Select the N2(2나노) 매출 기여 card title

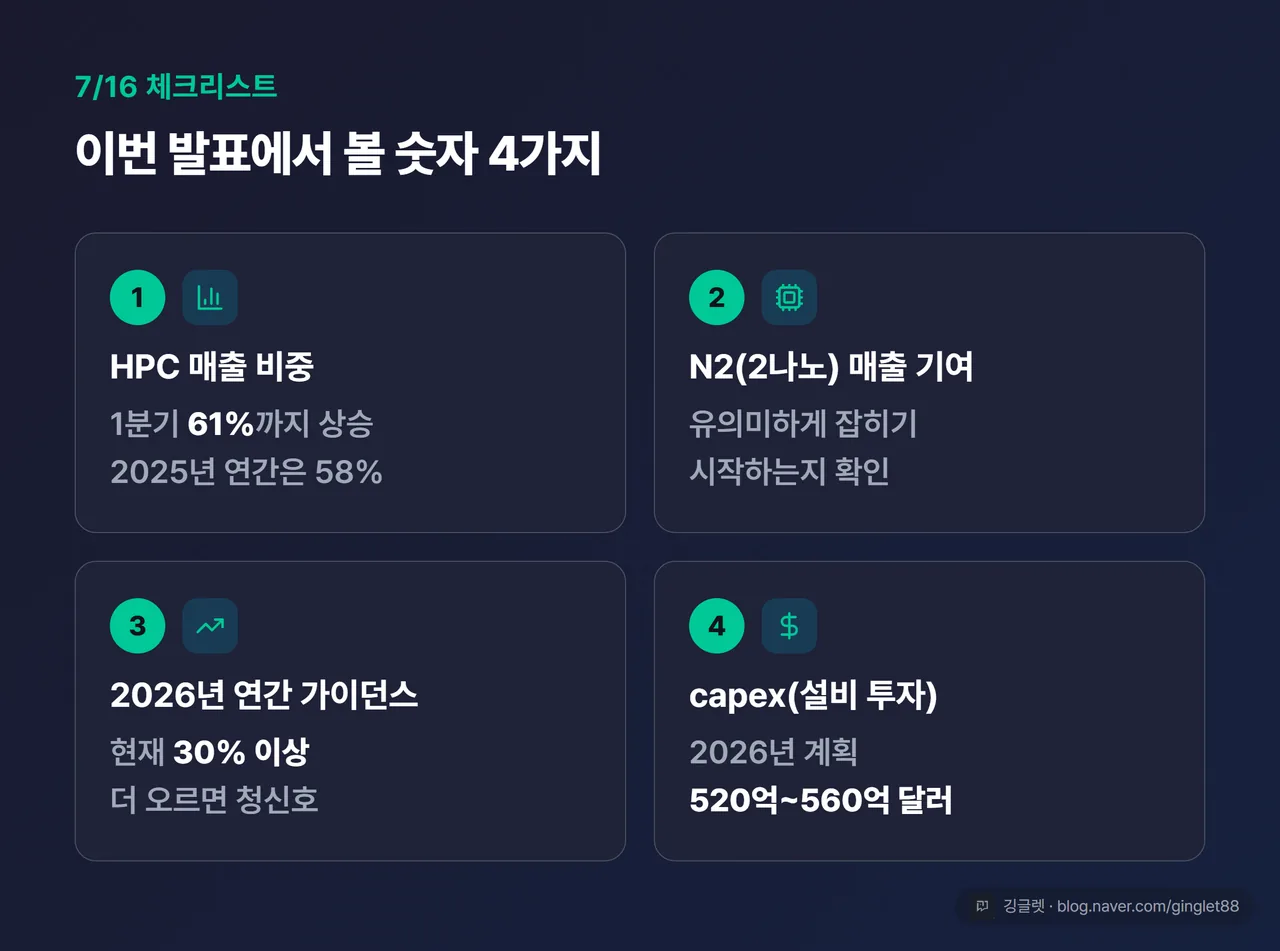pyautogui.click(x=831, y=367)
